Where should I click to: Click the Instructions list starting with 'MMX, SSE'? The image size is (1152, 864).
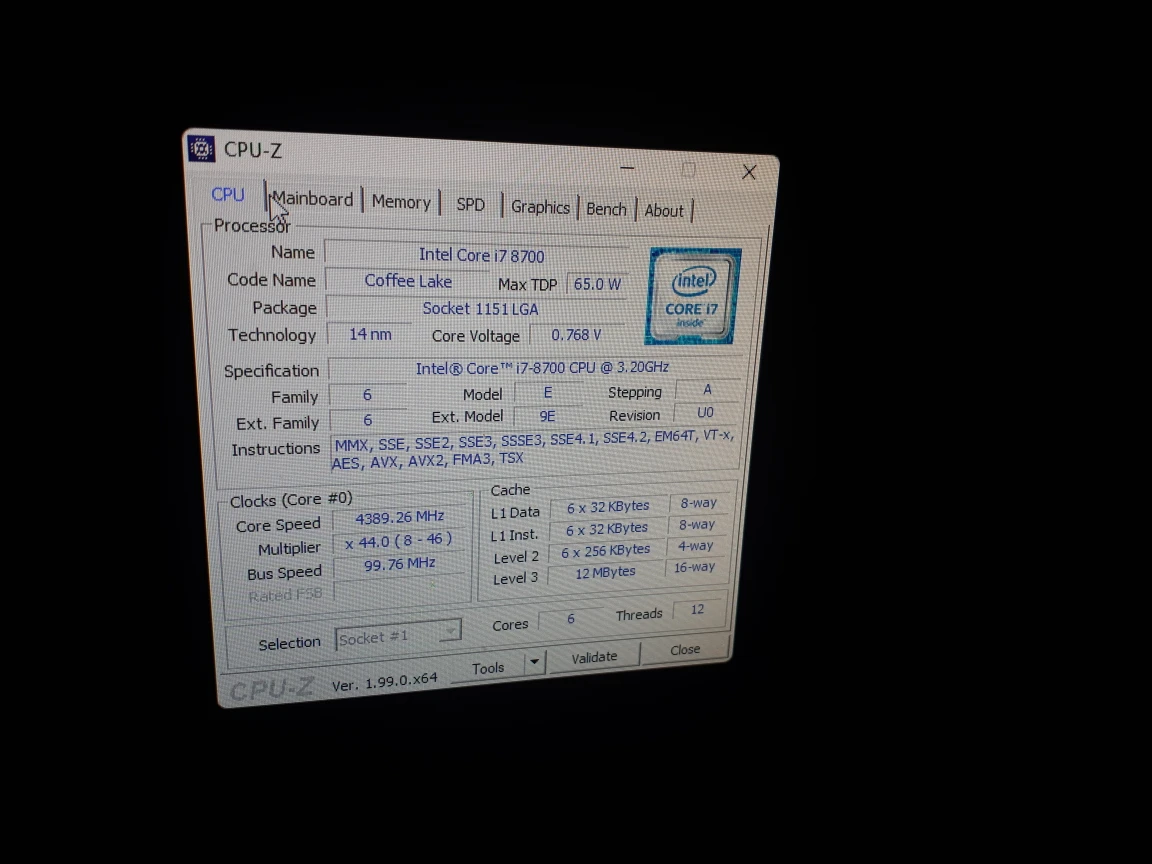(534, 448)
